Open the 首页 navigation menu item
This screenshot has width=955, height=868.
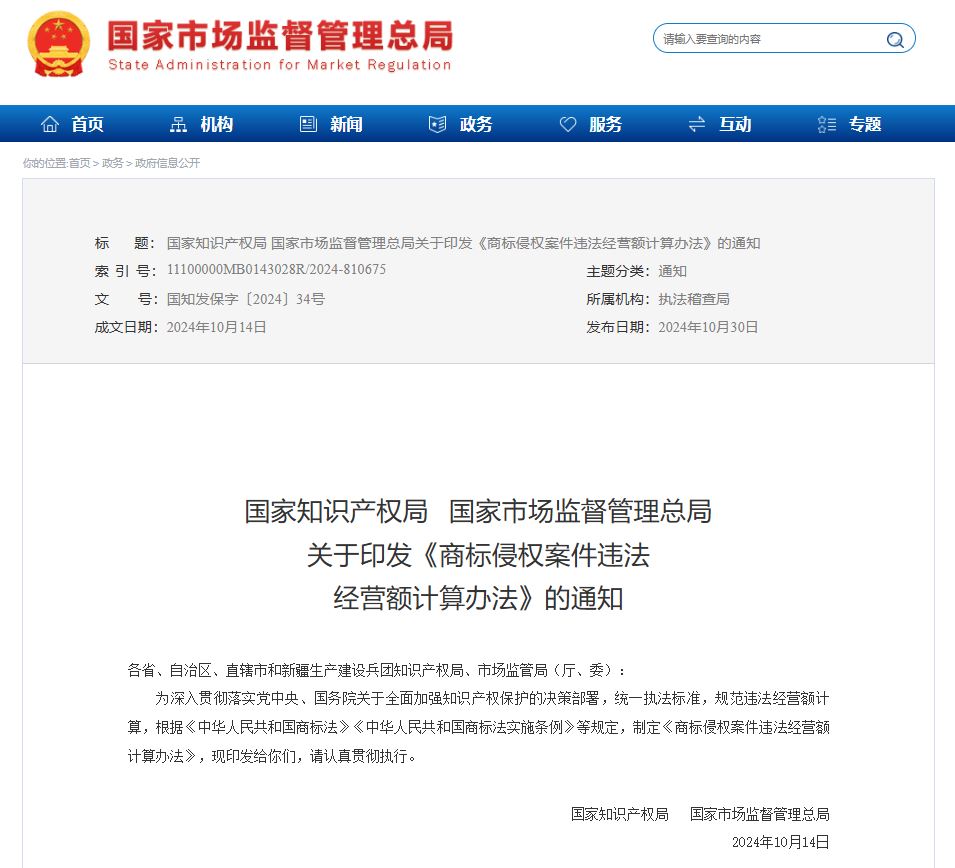(x=88, y=124)
